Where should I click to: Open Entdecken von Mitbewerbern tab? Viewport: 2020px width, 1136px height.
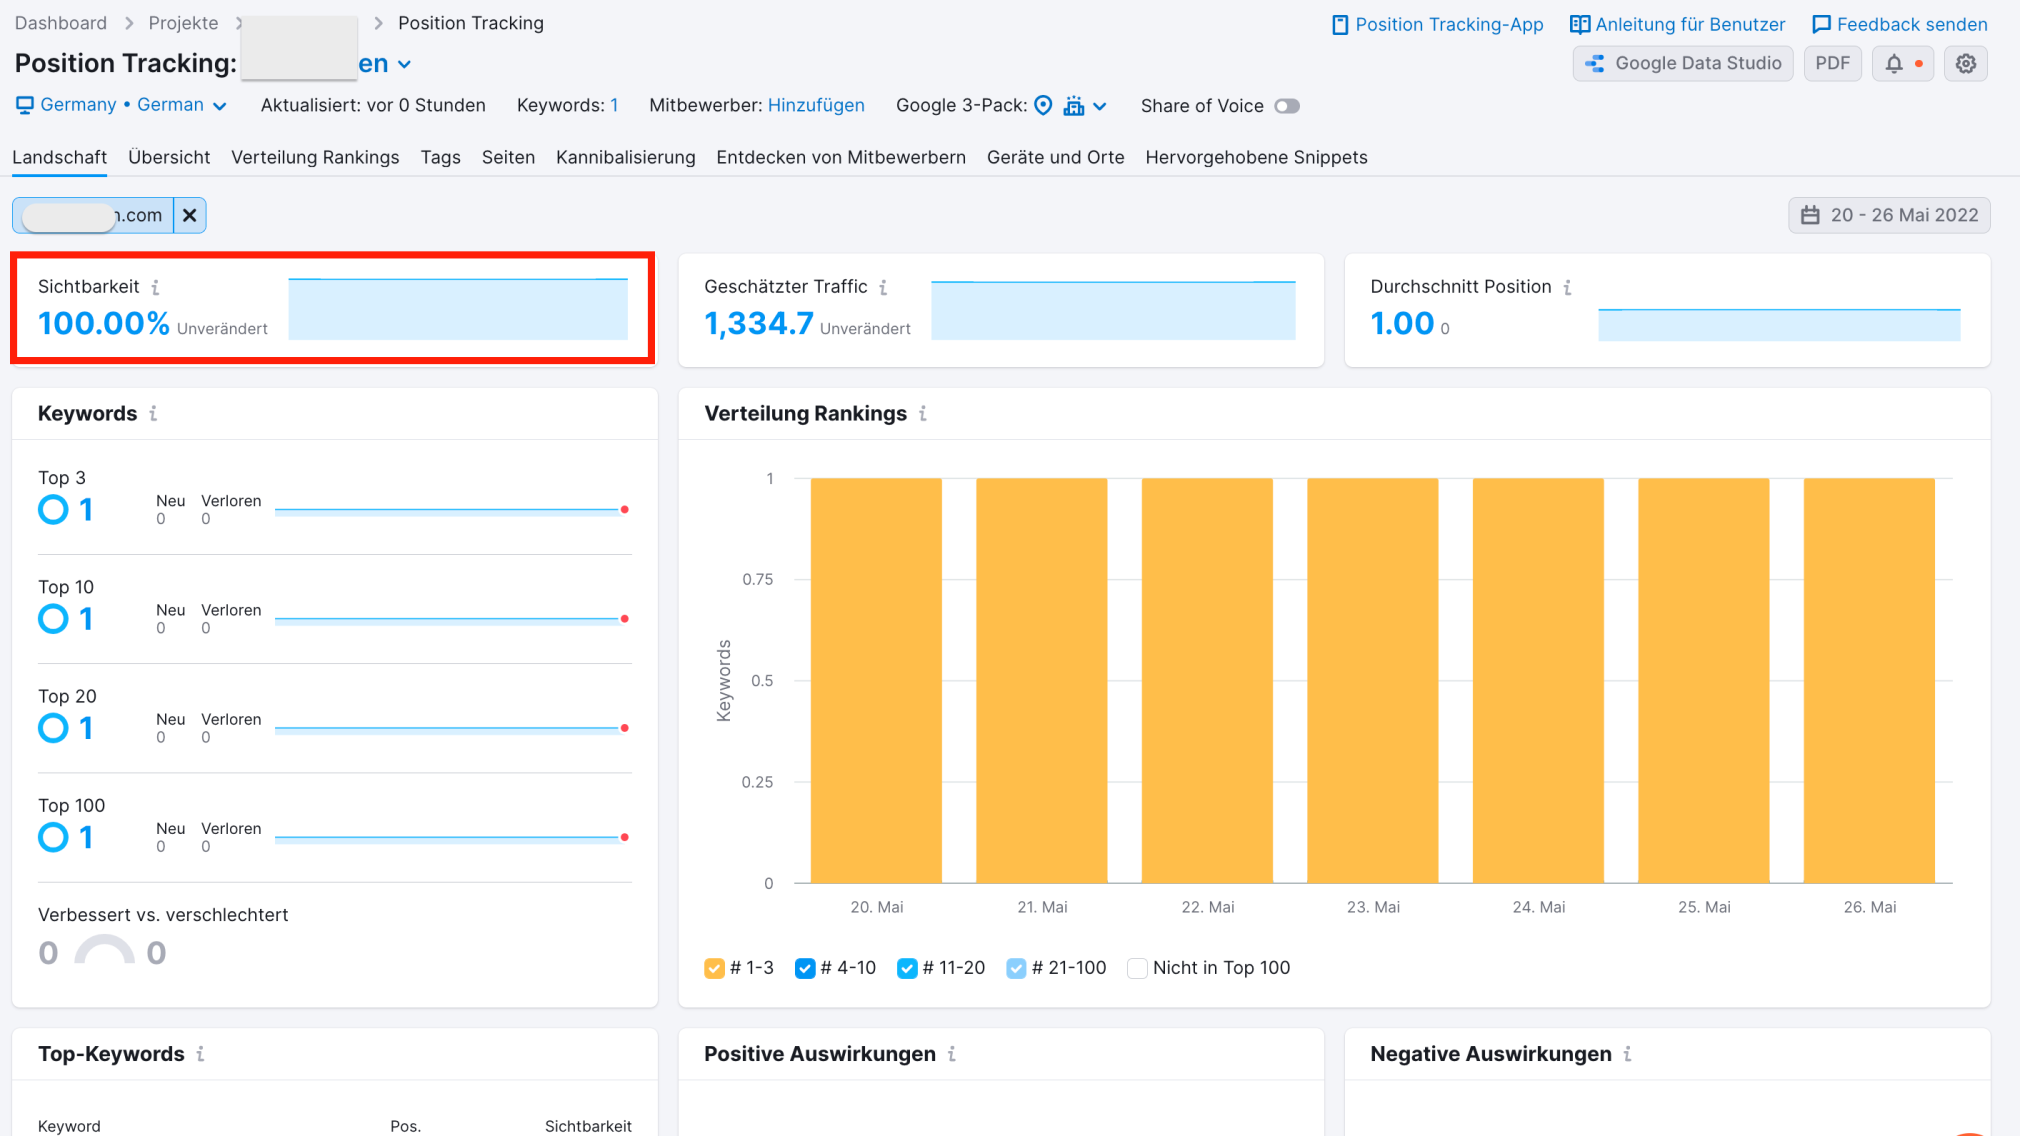(841, 157)
